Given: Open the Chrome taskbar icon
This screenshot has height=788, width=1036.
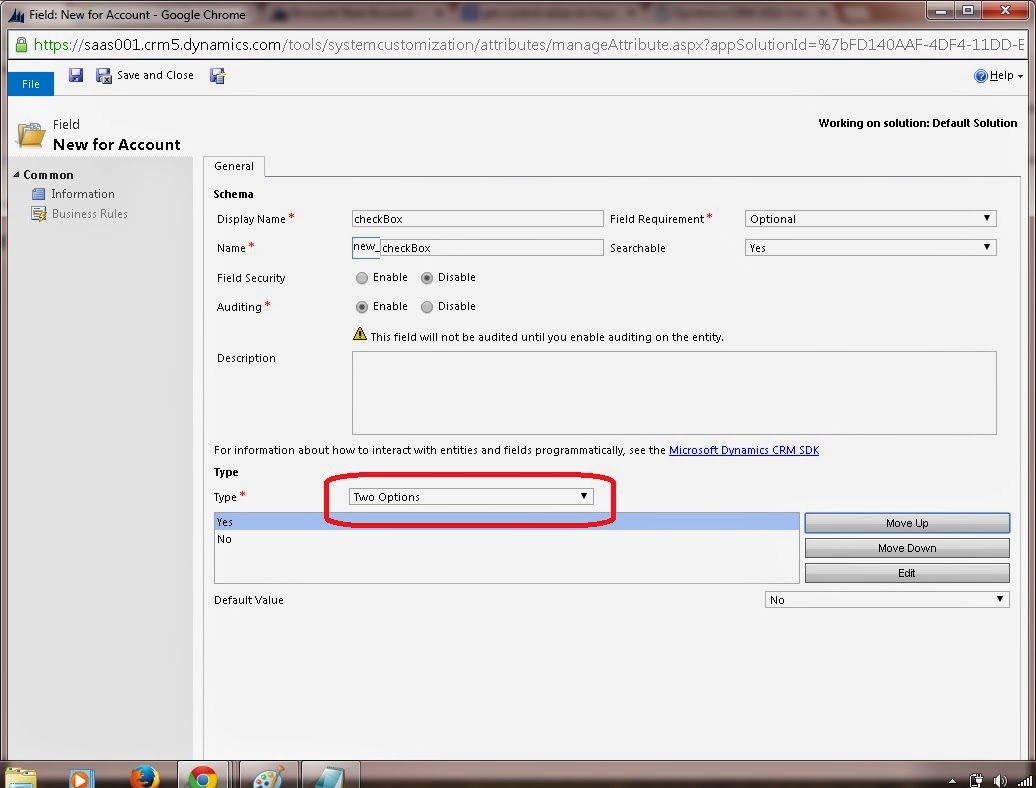Looking at the screenshot, I should [x=203, y=777].
